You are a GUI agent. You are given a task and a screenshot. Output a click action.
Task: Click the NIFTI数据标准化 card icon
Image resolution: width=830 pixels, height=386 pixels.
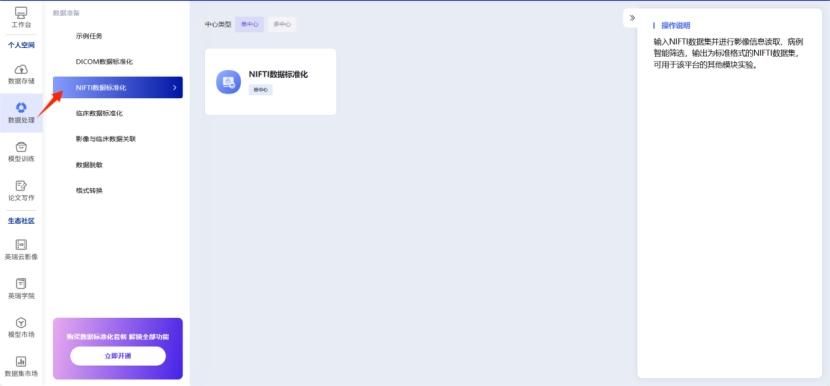229,82
